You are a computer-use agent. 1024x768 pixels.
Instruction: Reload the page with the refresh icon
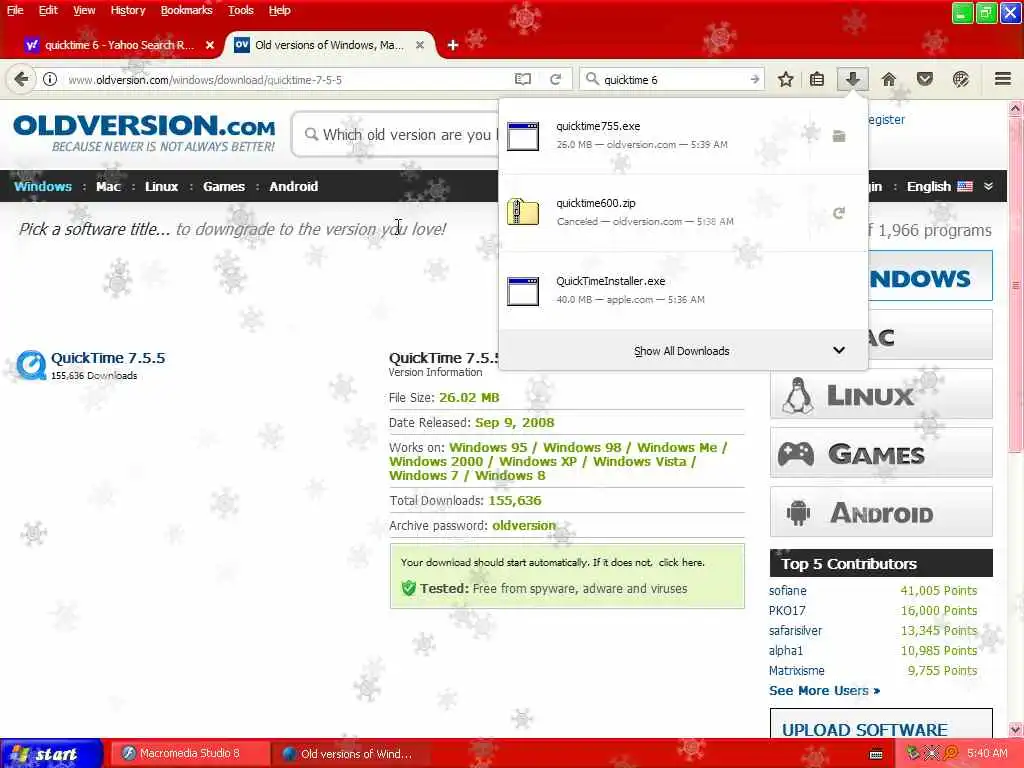click(555, 80)
